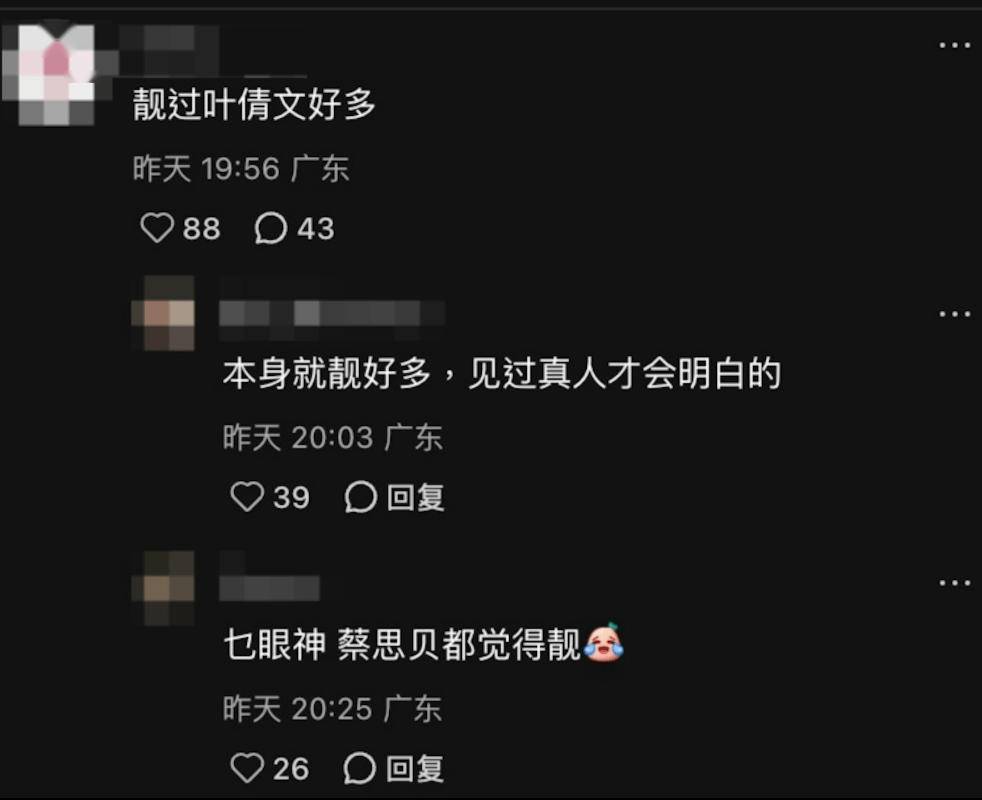Like the 20:03 reply with 39 likes
The height and width of the screenshot is (800, 982).
click(x=247, y=497)
